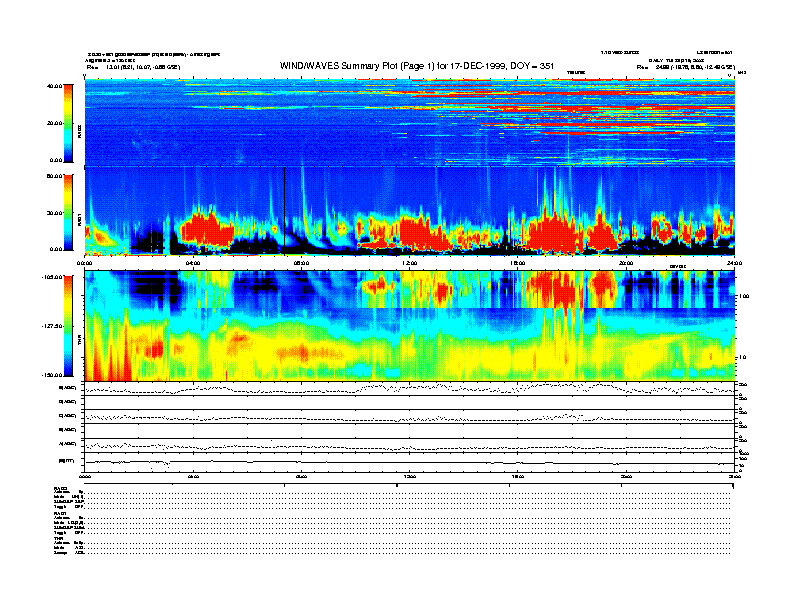
Task: Click the 20.00 label on RAD2 scale
Action: (55, 123)
